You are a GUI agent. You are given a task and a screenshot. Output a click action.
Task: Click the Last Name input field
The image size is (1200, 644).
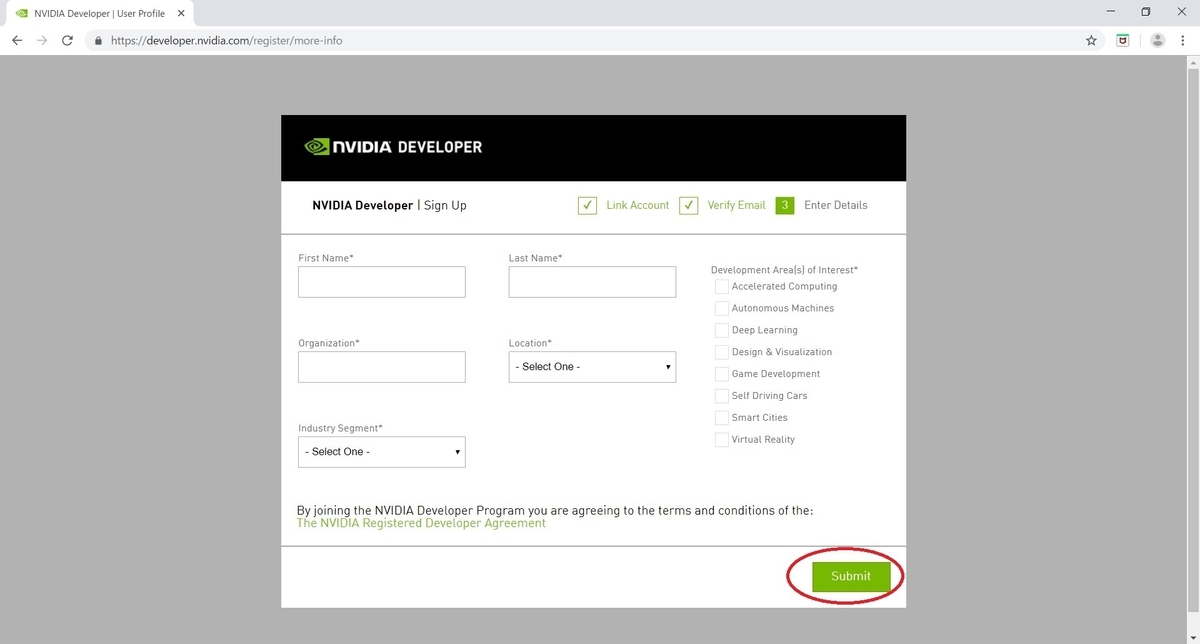pos(592,282)
